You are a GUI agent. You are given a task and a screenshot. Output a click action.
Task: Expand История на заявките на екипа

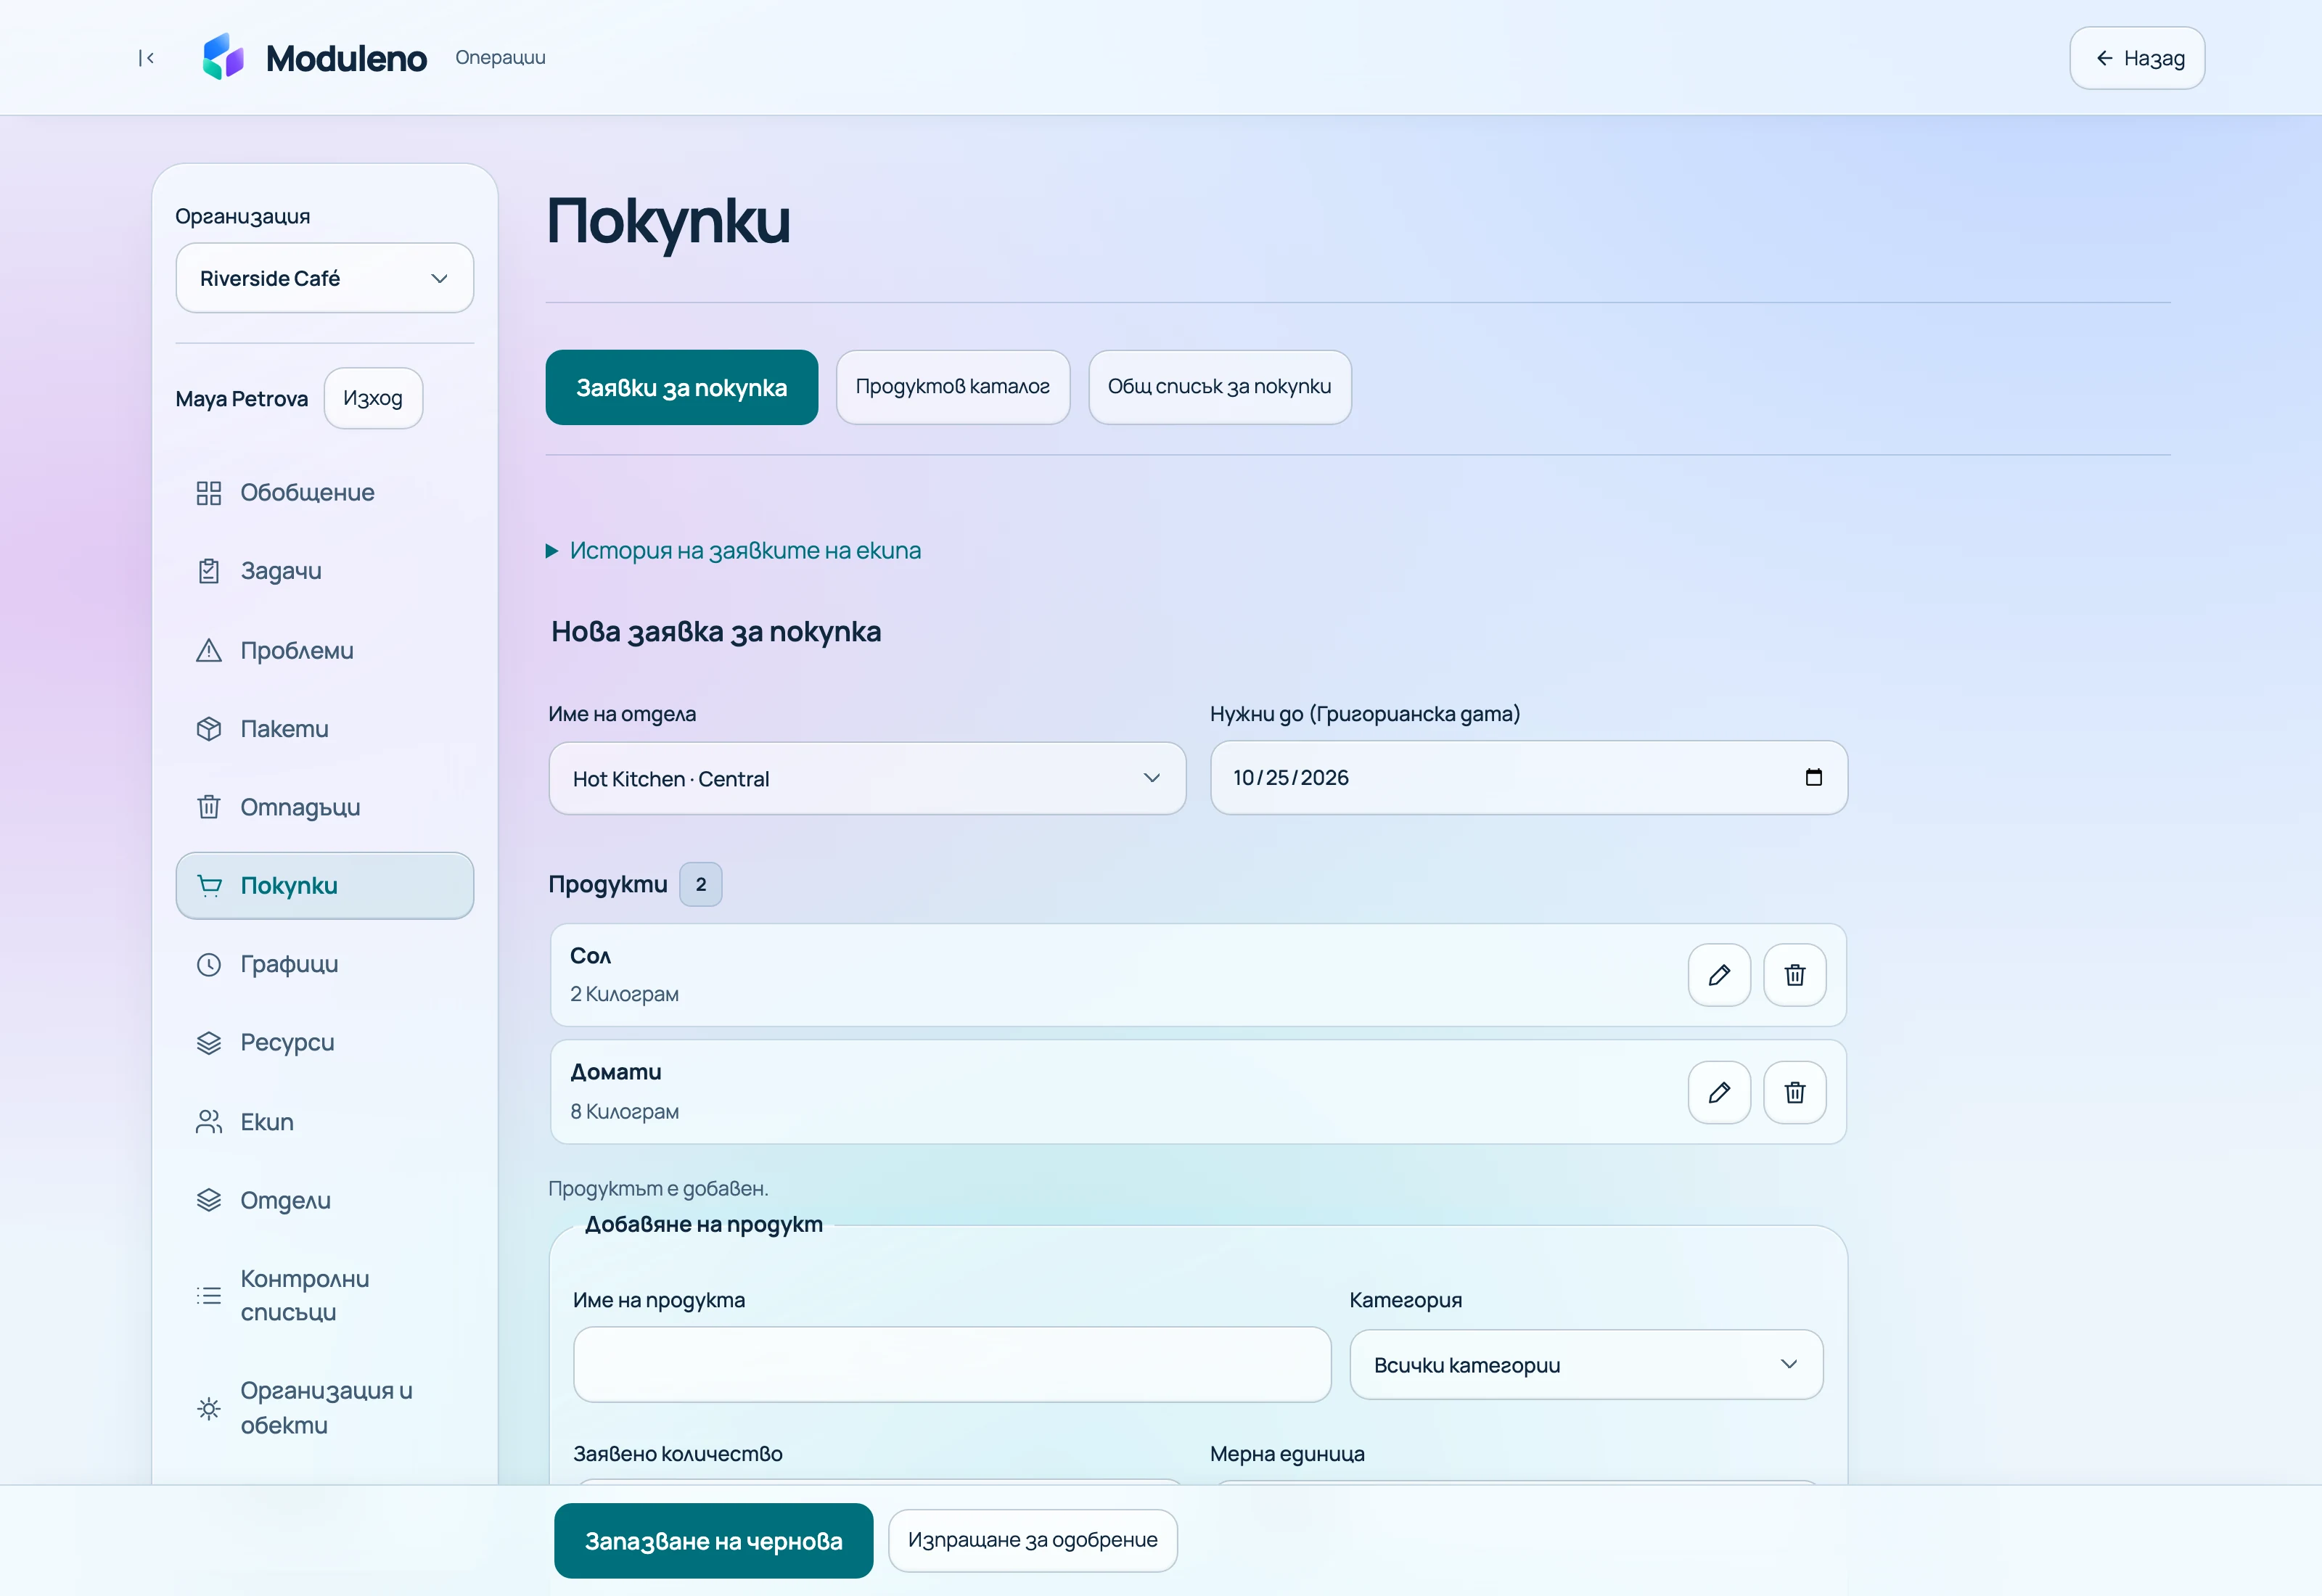coord(734,550)
